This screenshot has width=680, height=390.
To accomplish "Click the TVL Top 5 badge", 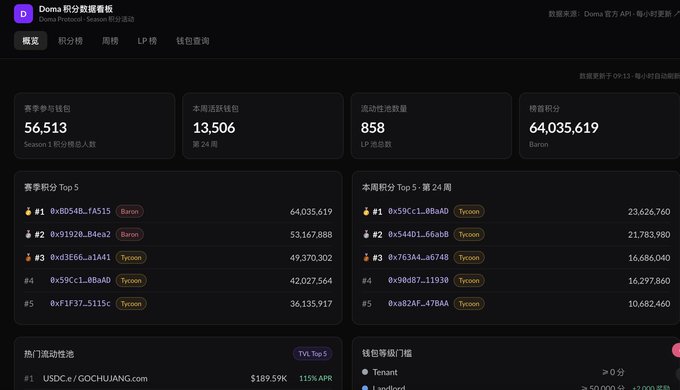I will (312, 354).
